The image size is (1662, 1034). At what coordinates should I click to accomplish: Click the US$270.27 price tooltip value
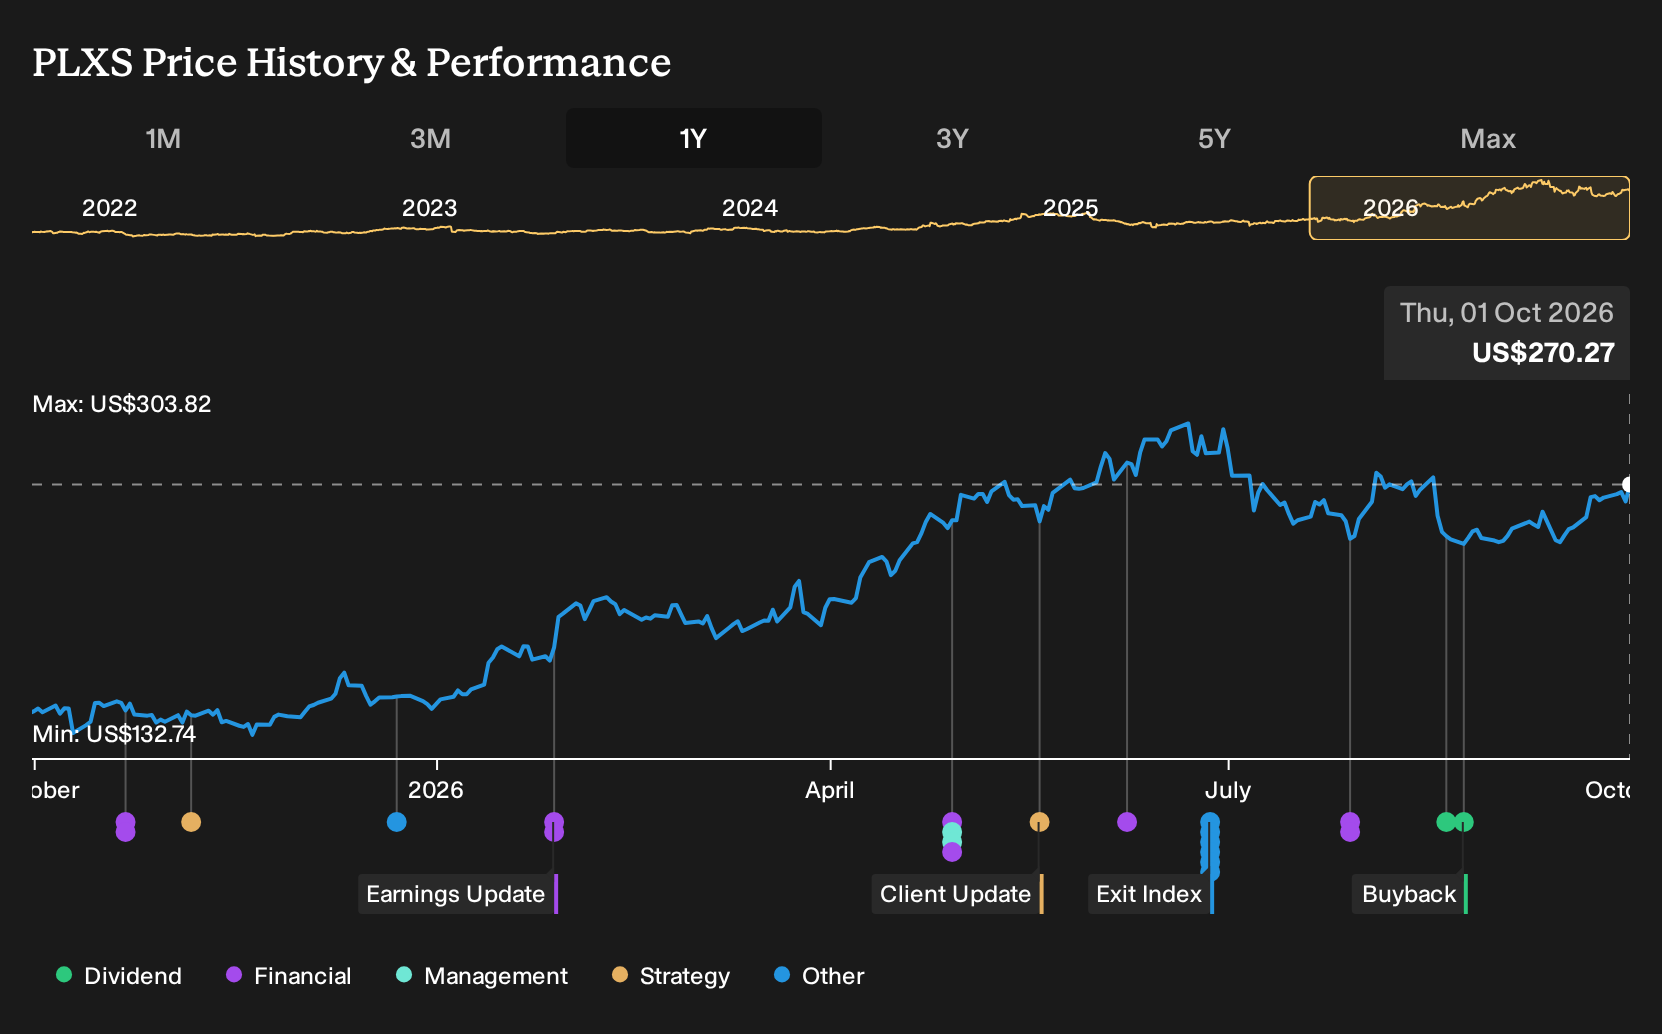click(1543, 352)
